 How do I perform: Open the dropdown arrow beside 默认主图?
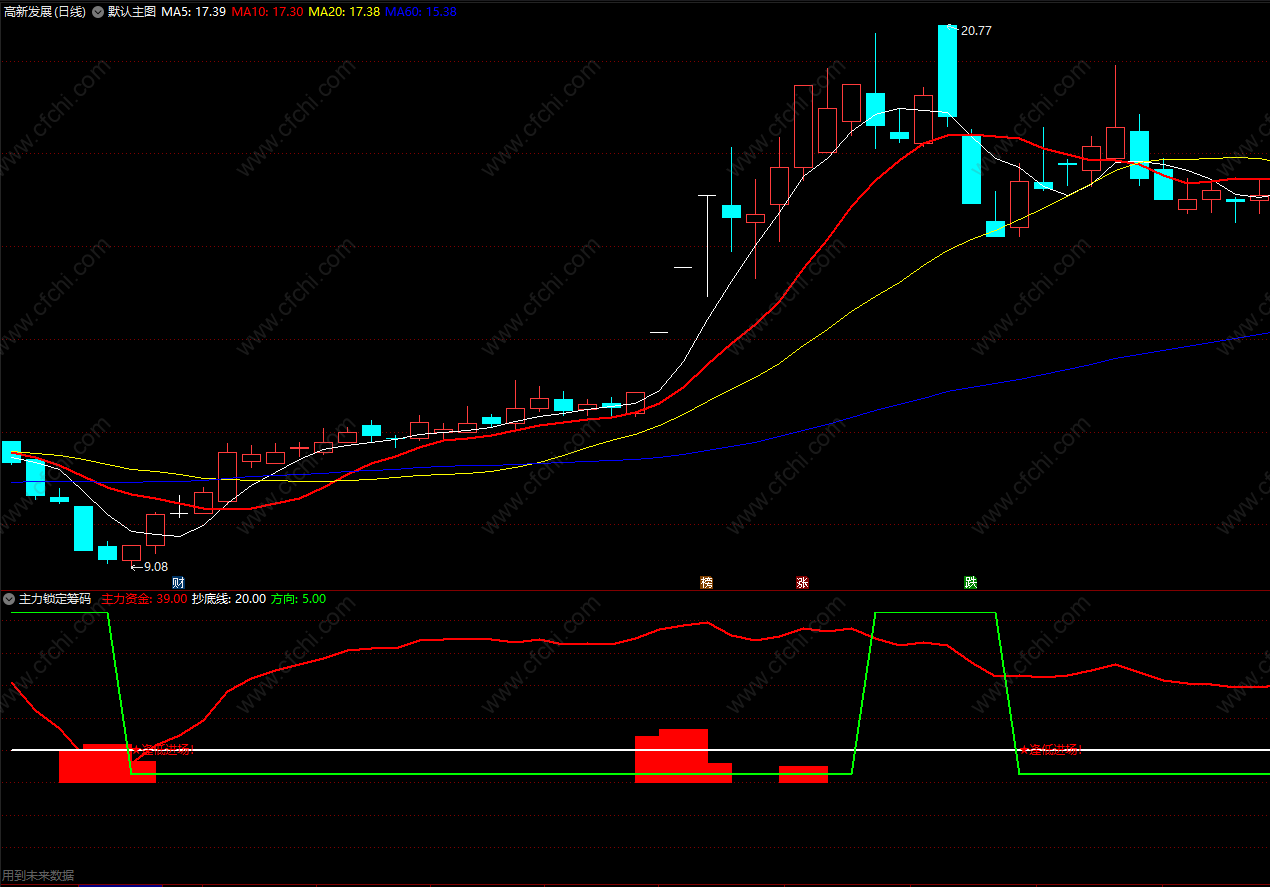pyautogui.click(x=97, y=12)
